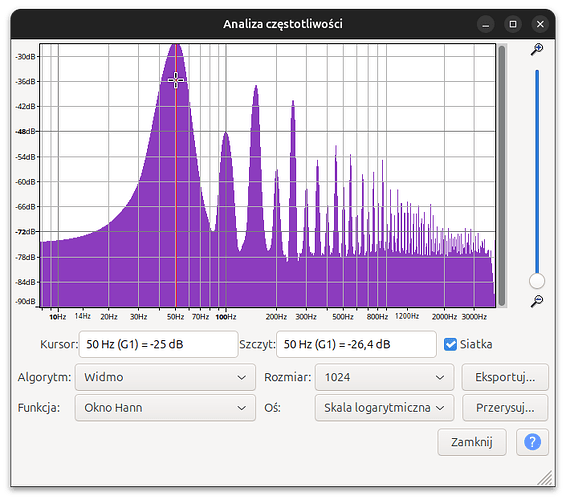This screenshot has width=565, height=500.
Task: Open the Algorytm dropdown showing Widmo
Action: click(x=165, y=377)
